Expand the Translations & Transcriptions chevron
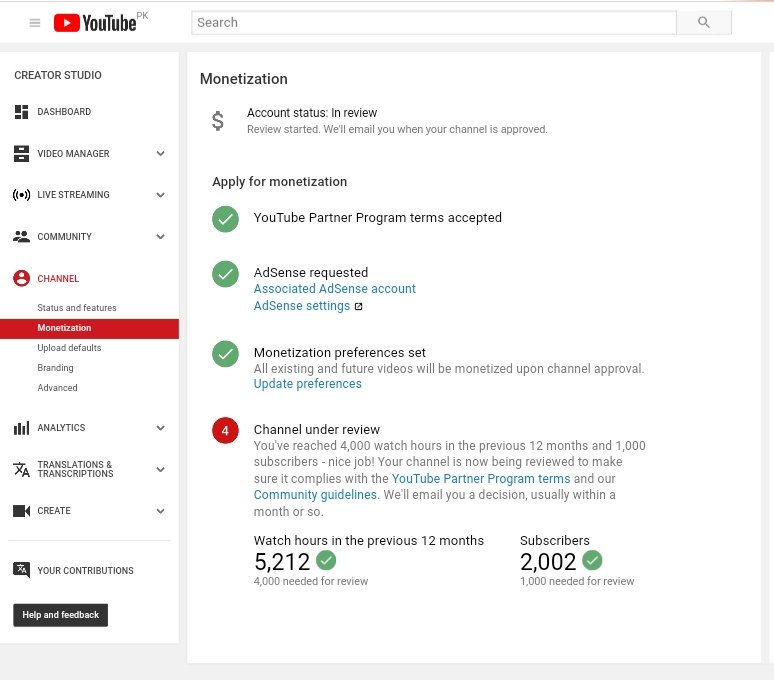Image resolution: width=774 pixels, height=680 pixels. pos(160,469)
